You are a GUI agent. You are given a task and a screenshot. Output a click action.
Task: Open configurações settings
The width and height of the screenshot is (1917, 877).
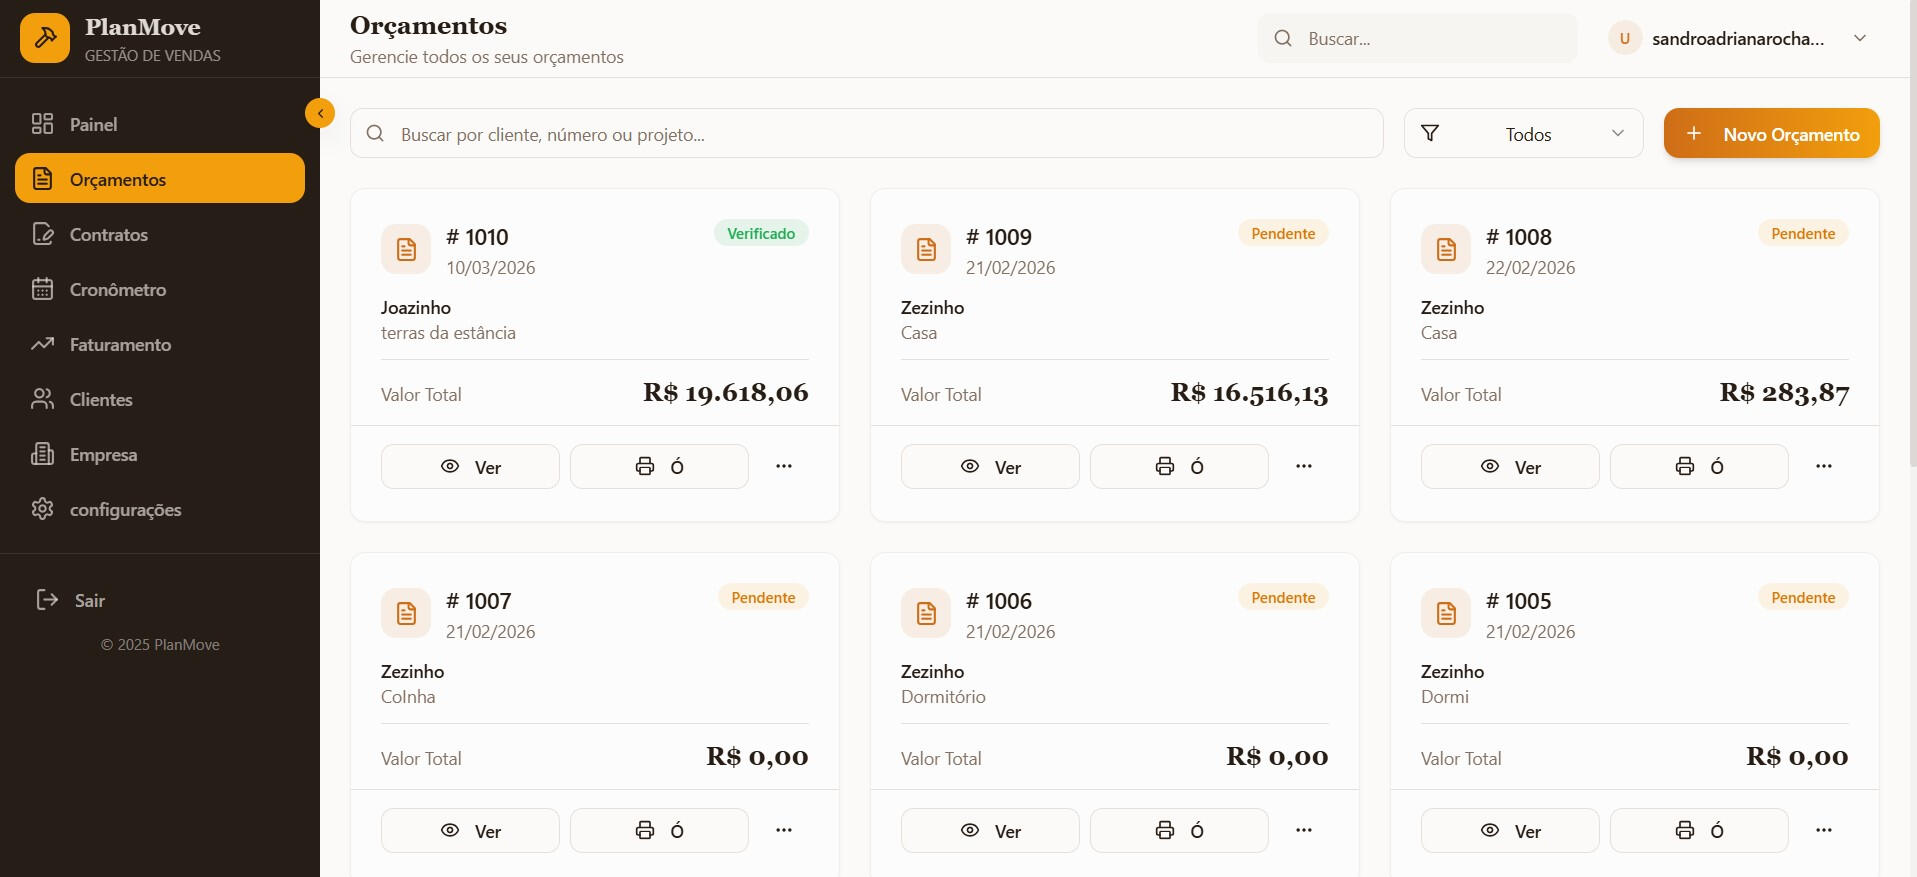click(x=125, y=510)
